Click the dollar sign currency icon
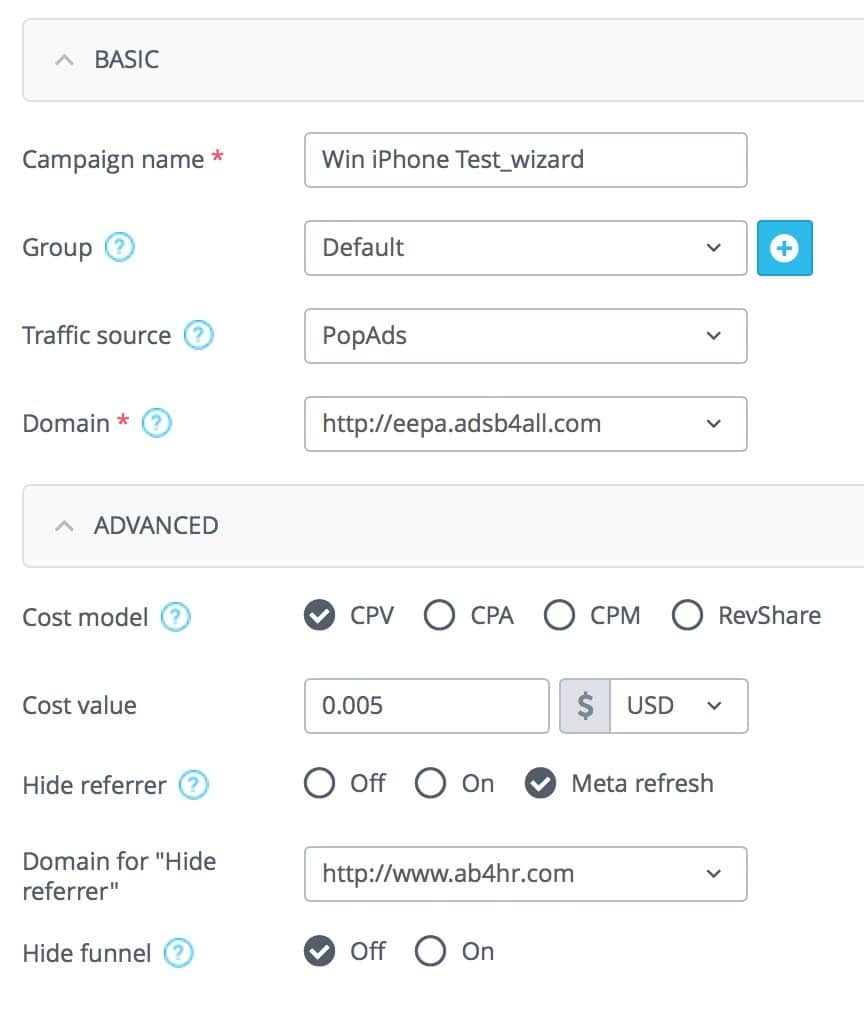Image resolution: width=864 pixels, height=1012 pixels. coord(583,705)
